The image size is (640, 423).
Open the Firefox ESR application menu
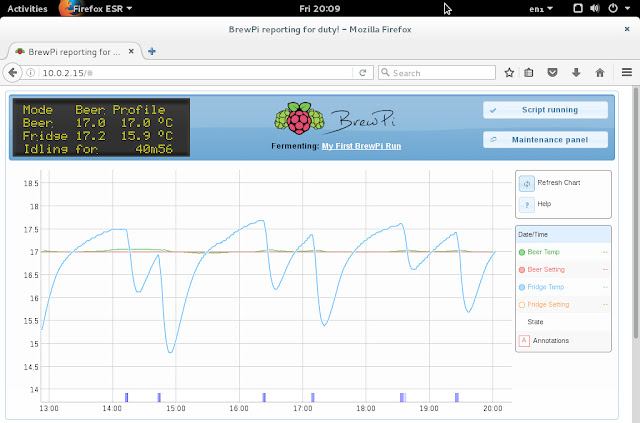(x=96, y=9)
